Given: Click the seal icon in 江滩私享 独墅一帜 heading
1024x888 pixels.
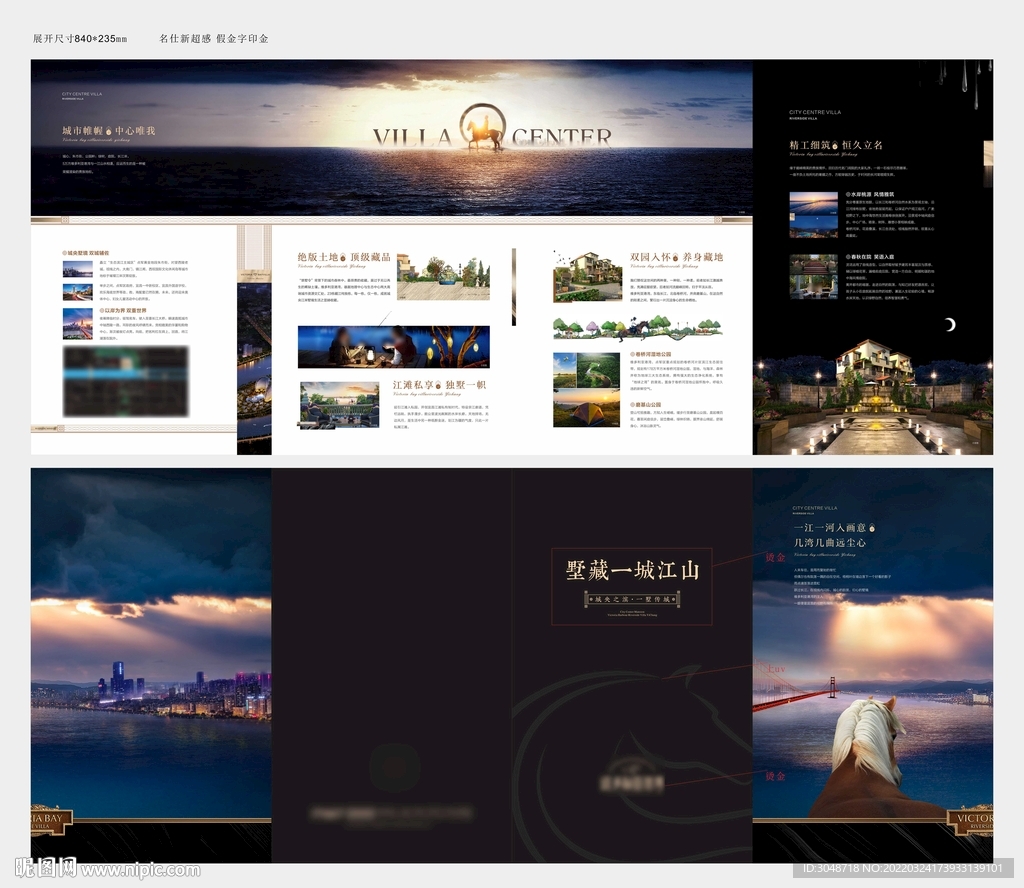Looking at the screenshot, I should click(439, 385).
